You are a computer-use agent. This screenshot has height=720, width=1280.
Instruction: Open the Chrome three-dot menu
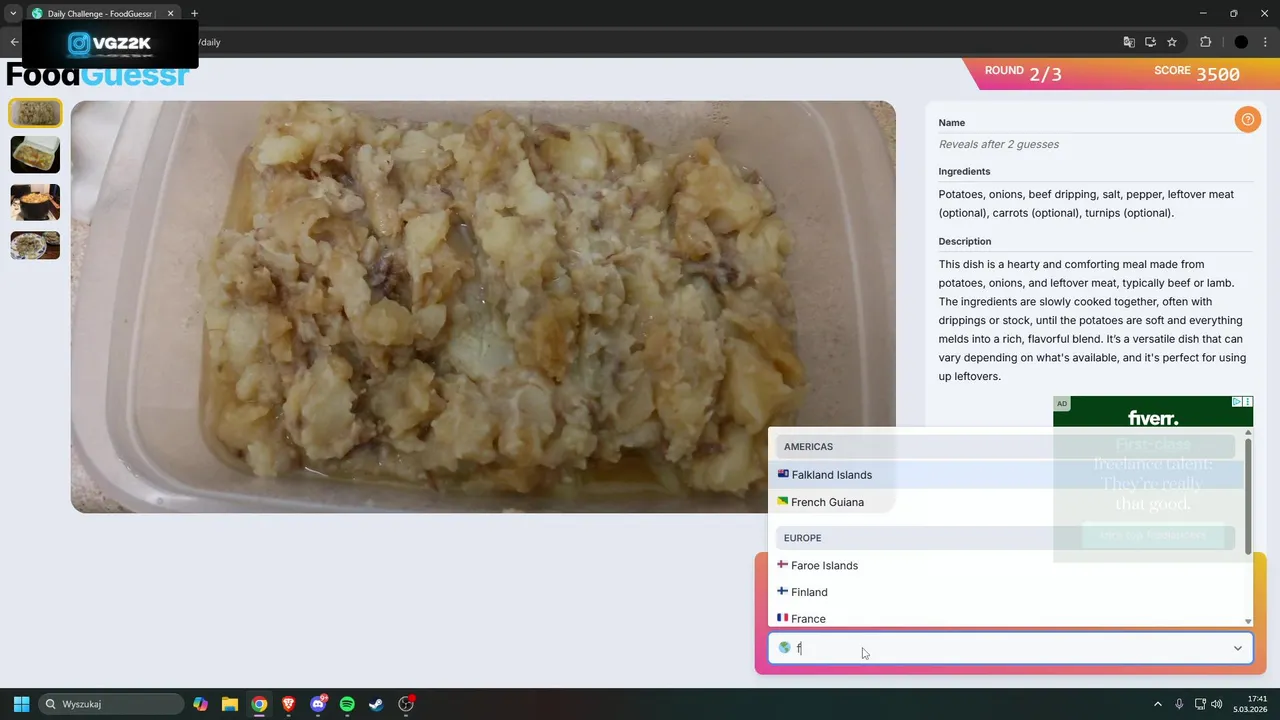click(x=1265, y=42)
